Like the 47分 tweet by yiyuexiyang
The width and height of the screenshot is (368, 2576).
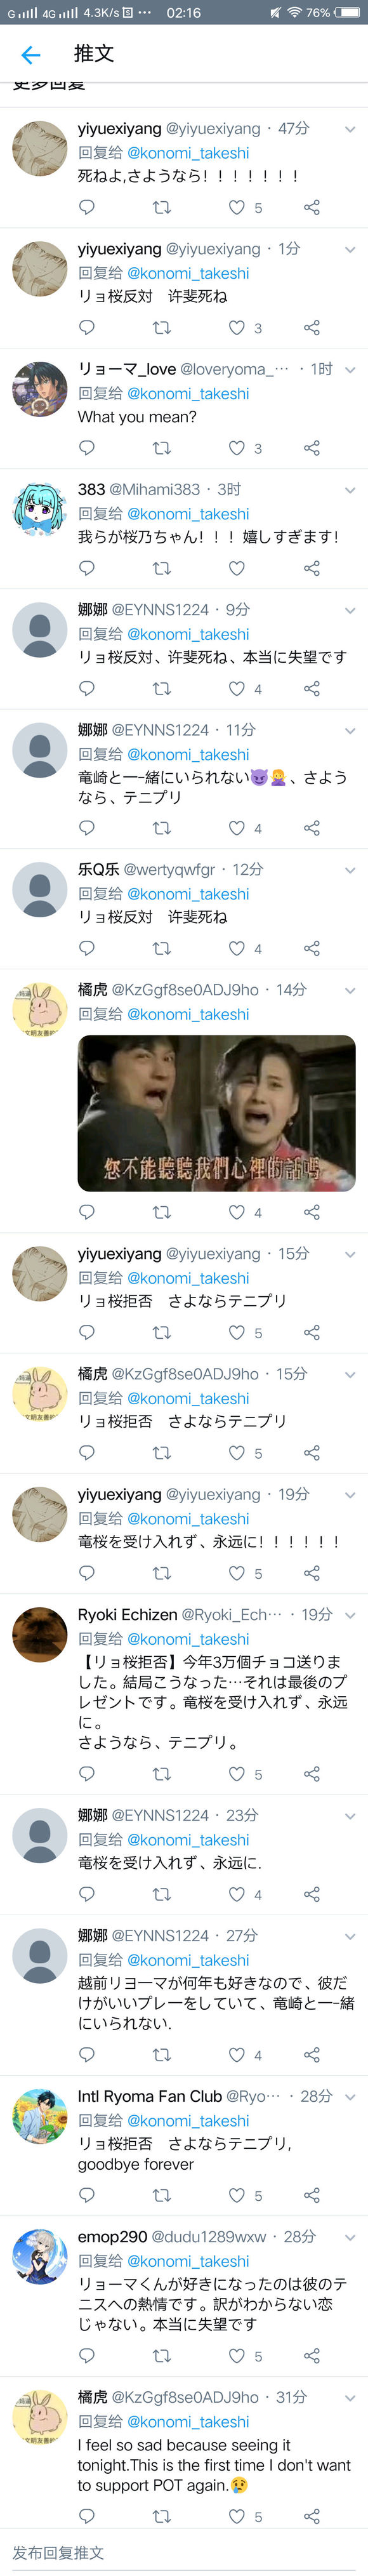(x=237, y=208)
